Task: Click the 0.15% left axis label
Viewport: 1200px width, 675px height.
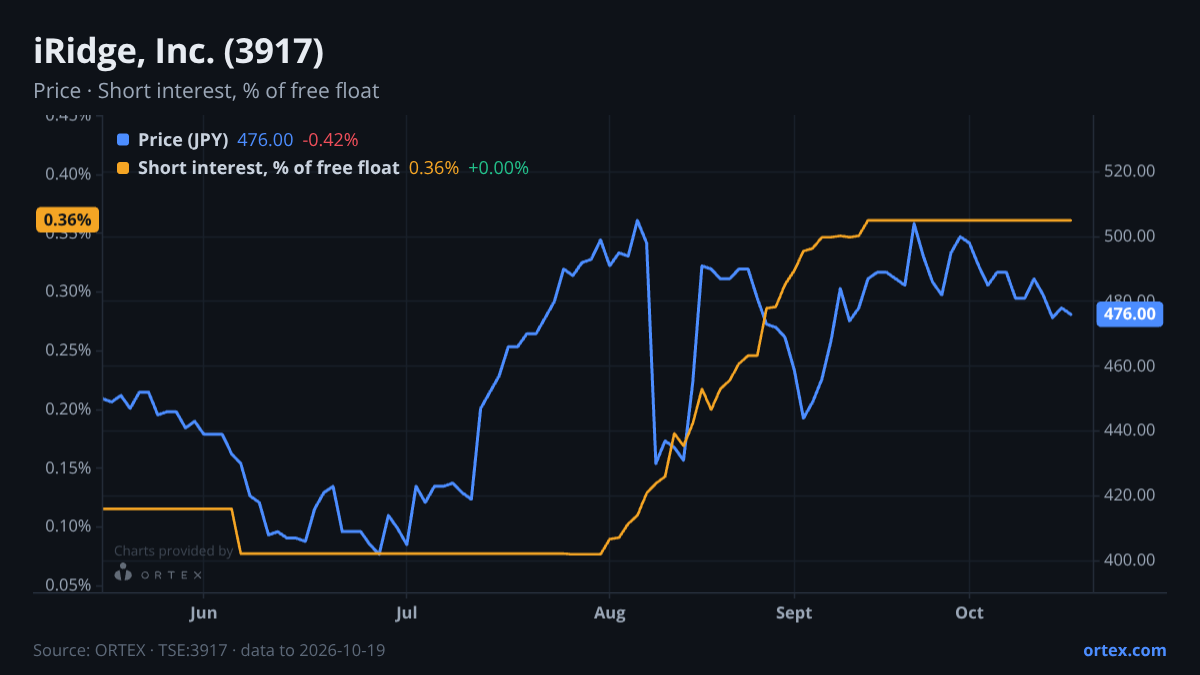Action: click(x=69, y=468)
